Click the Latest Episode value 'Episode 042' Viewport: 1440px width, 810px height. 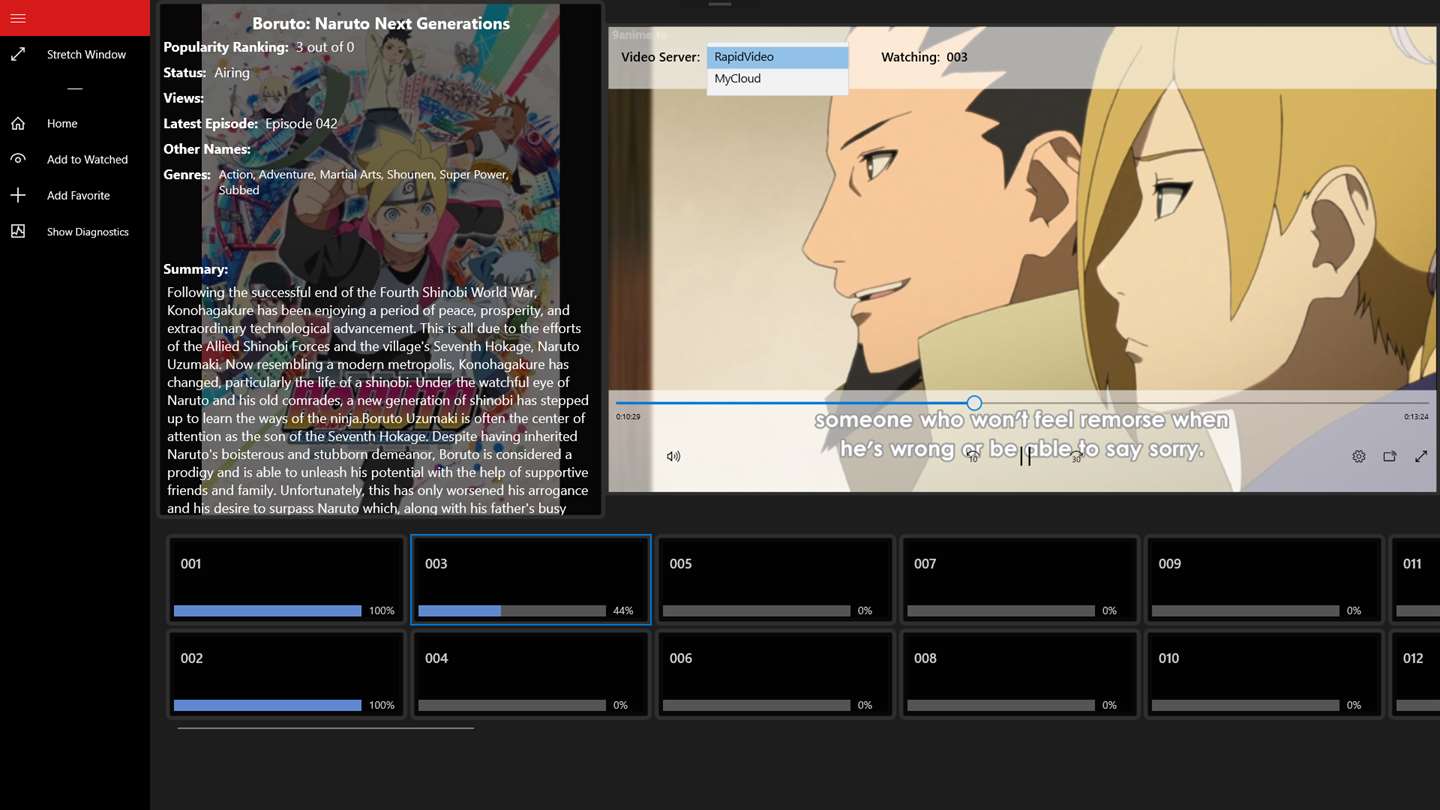click(301, 124)
